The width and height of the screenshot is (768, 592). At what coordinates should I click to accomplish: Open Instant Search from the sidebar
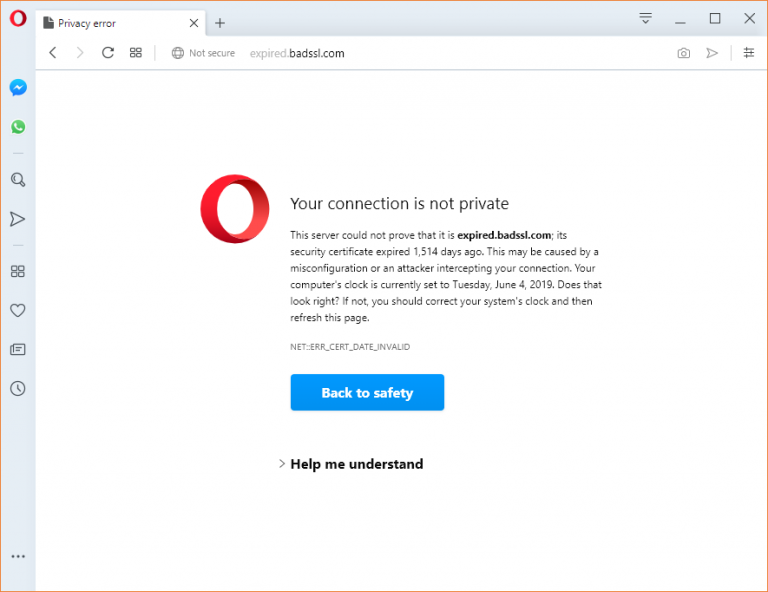coord(18,180)
